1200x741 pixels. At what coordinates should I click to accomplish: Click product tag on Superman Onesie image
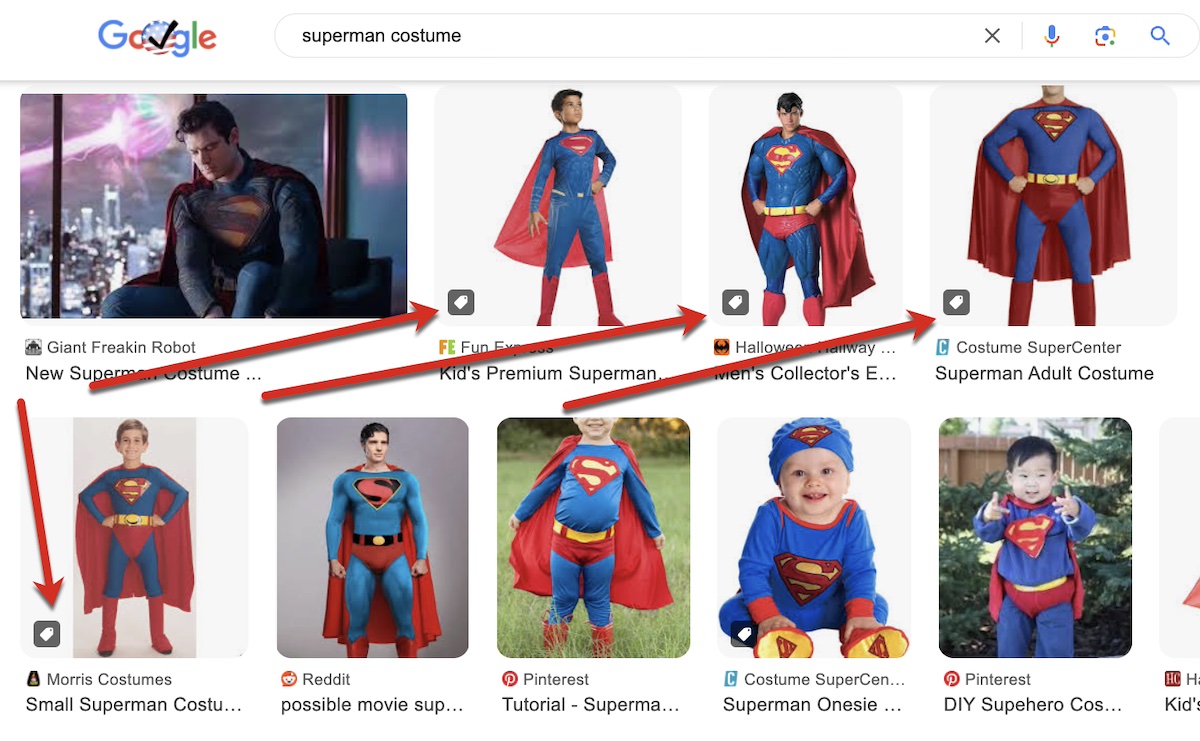coord(743,633)
